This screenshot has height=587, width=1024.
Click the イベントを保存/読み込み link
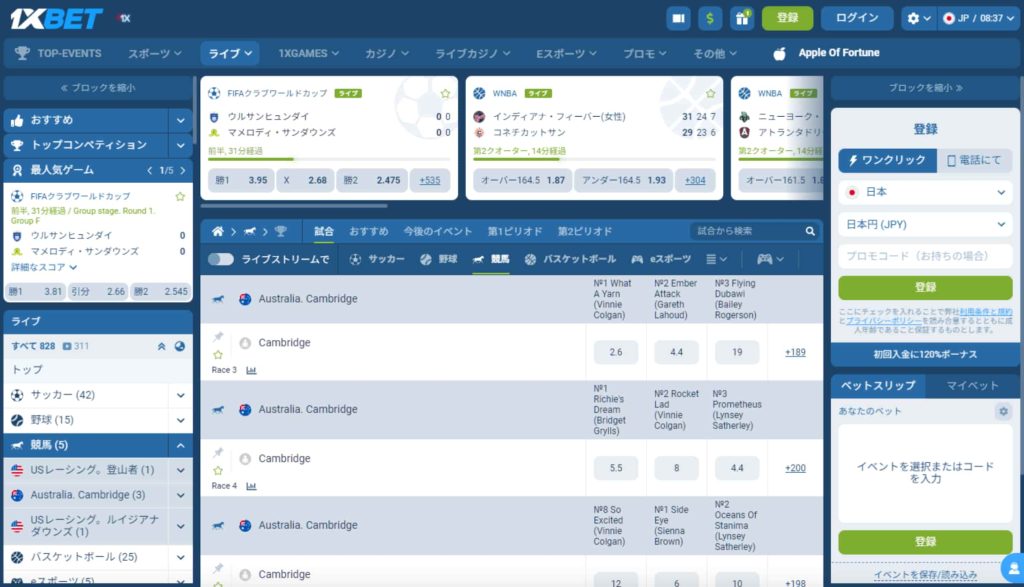pos(925,575)
